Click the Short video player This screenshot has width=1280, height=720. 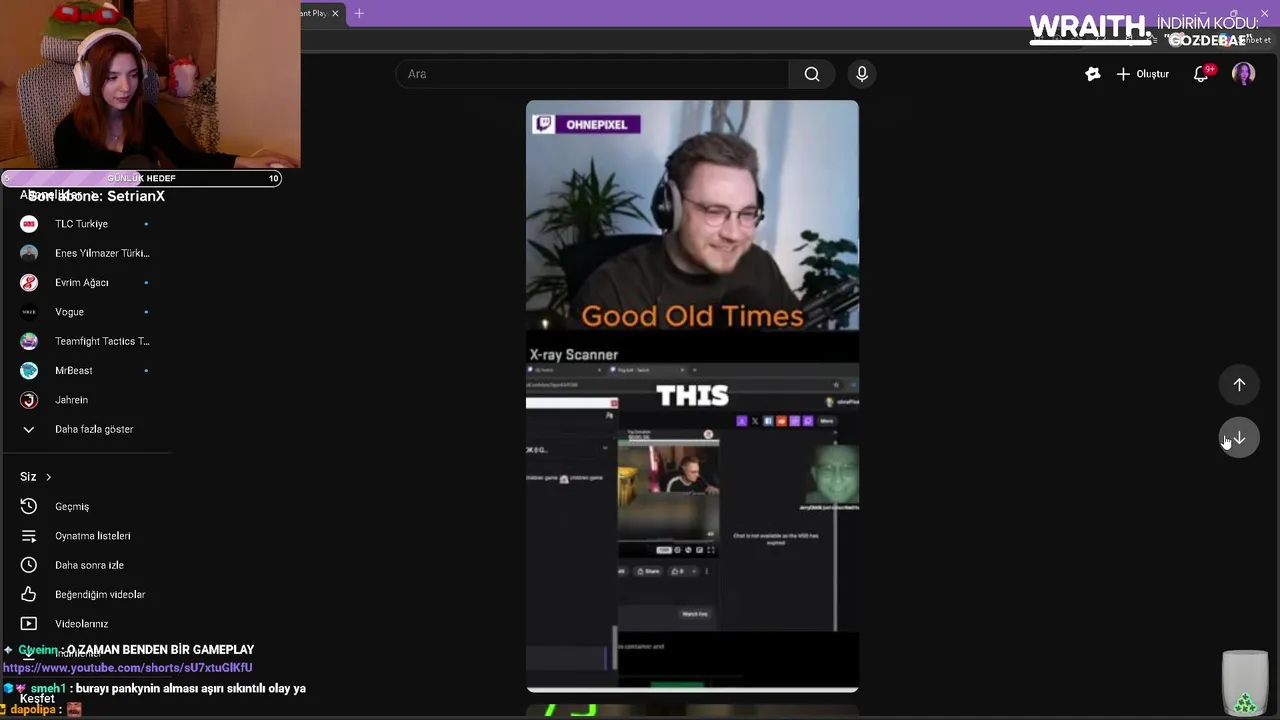point(692,396)
